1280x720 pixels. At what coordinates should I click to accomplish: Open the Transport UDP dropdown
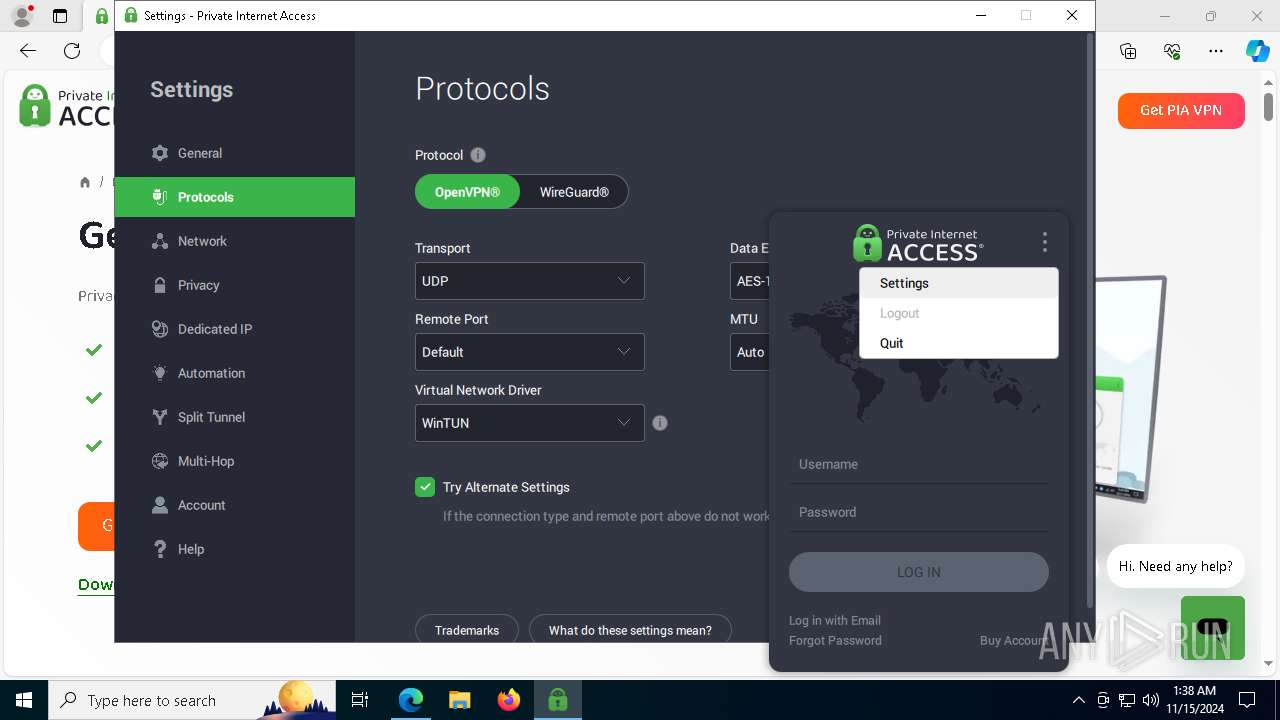coord(530,281)
